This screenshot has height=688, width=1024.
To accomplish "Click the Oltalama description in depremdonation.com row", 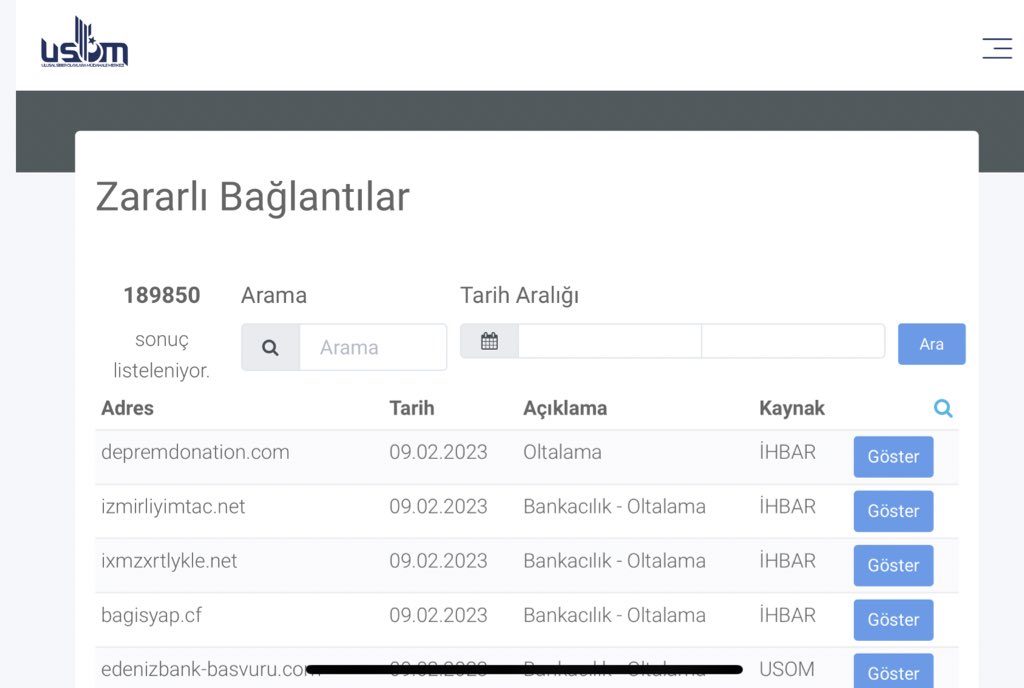I will tap(562, 452).
